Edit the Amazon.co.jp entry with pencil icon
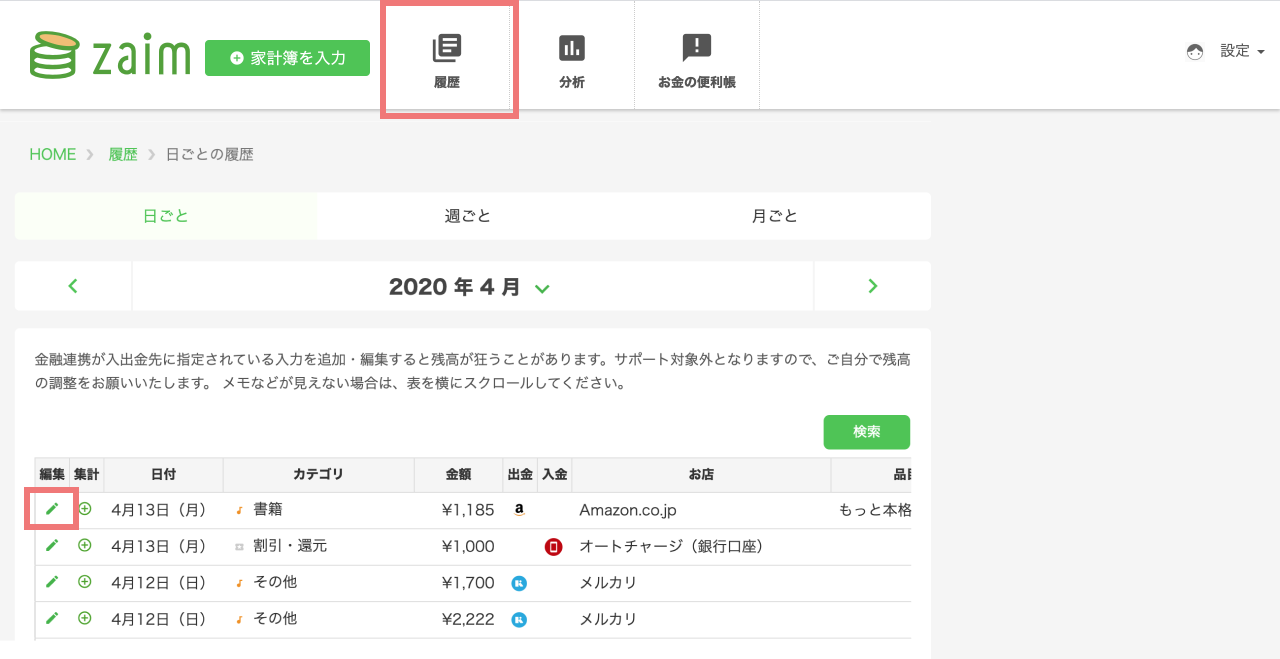The image size is (1280, 659). click(52, 509)
